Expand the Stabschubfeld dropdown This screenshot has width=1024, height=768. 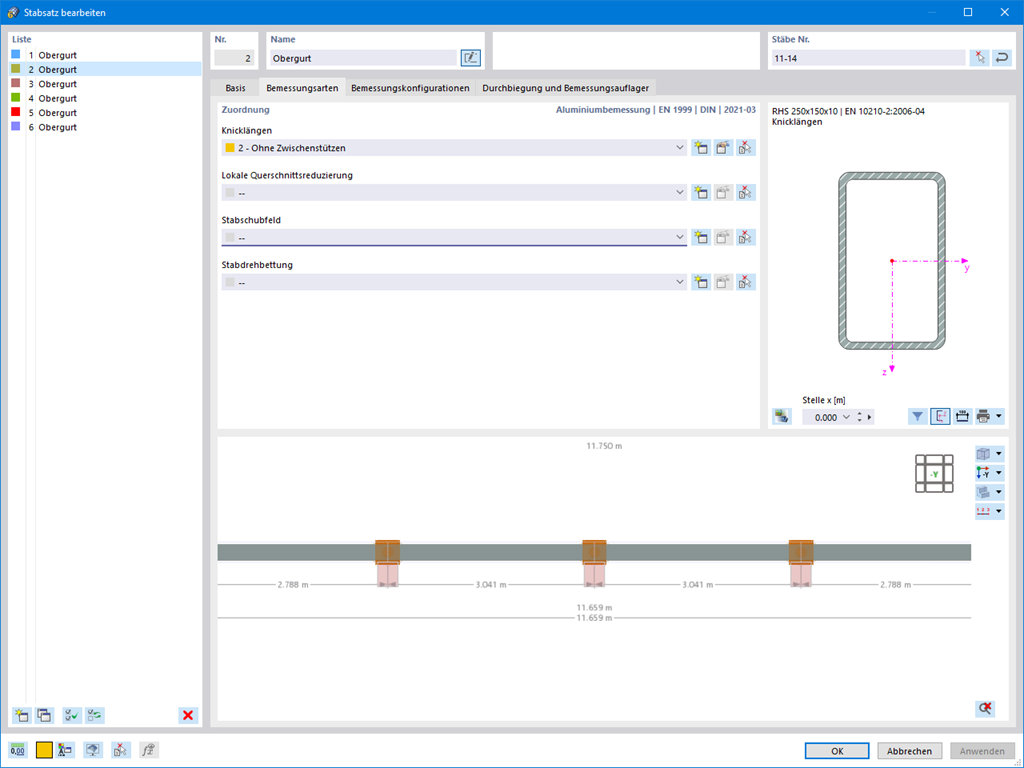pos(679,238)
